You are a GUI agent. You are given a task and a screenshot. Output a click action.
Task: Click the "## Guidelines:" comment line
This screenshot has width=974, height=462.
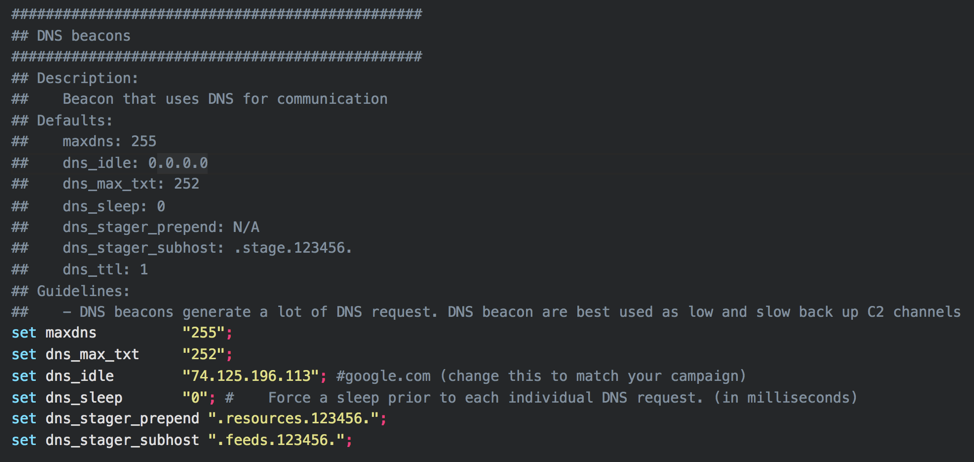[71, 291]
